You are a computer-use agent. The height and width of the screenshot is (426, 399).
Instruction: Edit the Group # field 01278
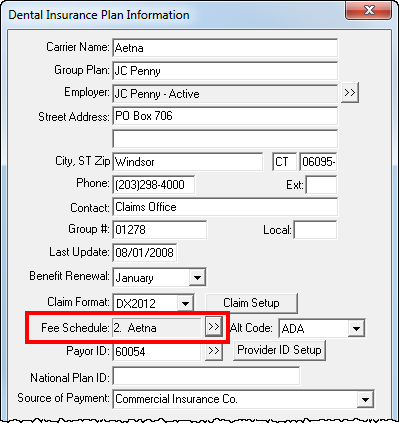160,230
